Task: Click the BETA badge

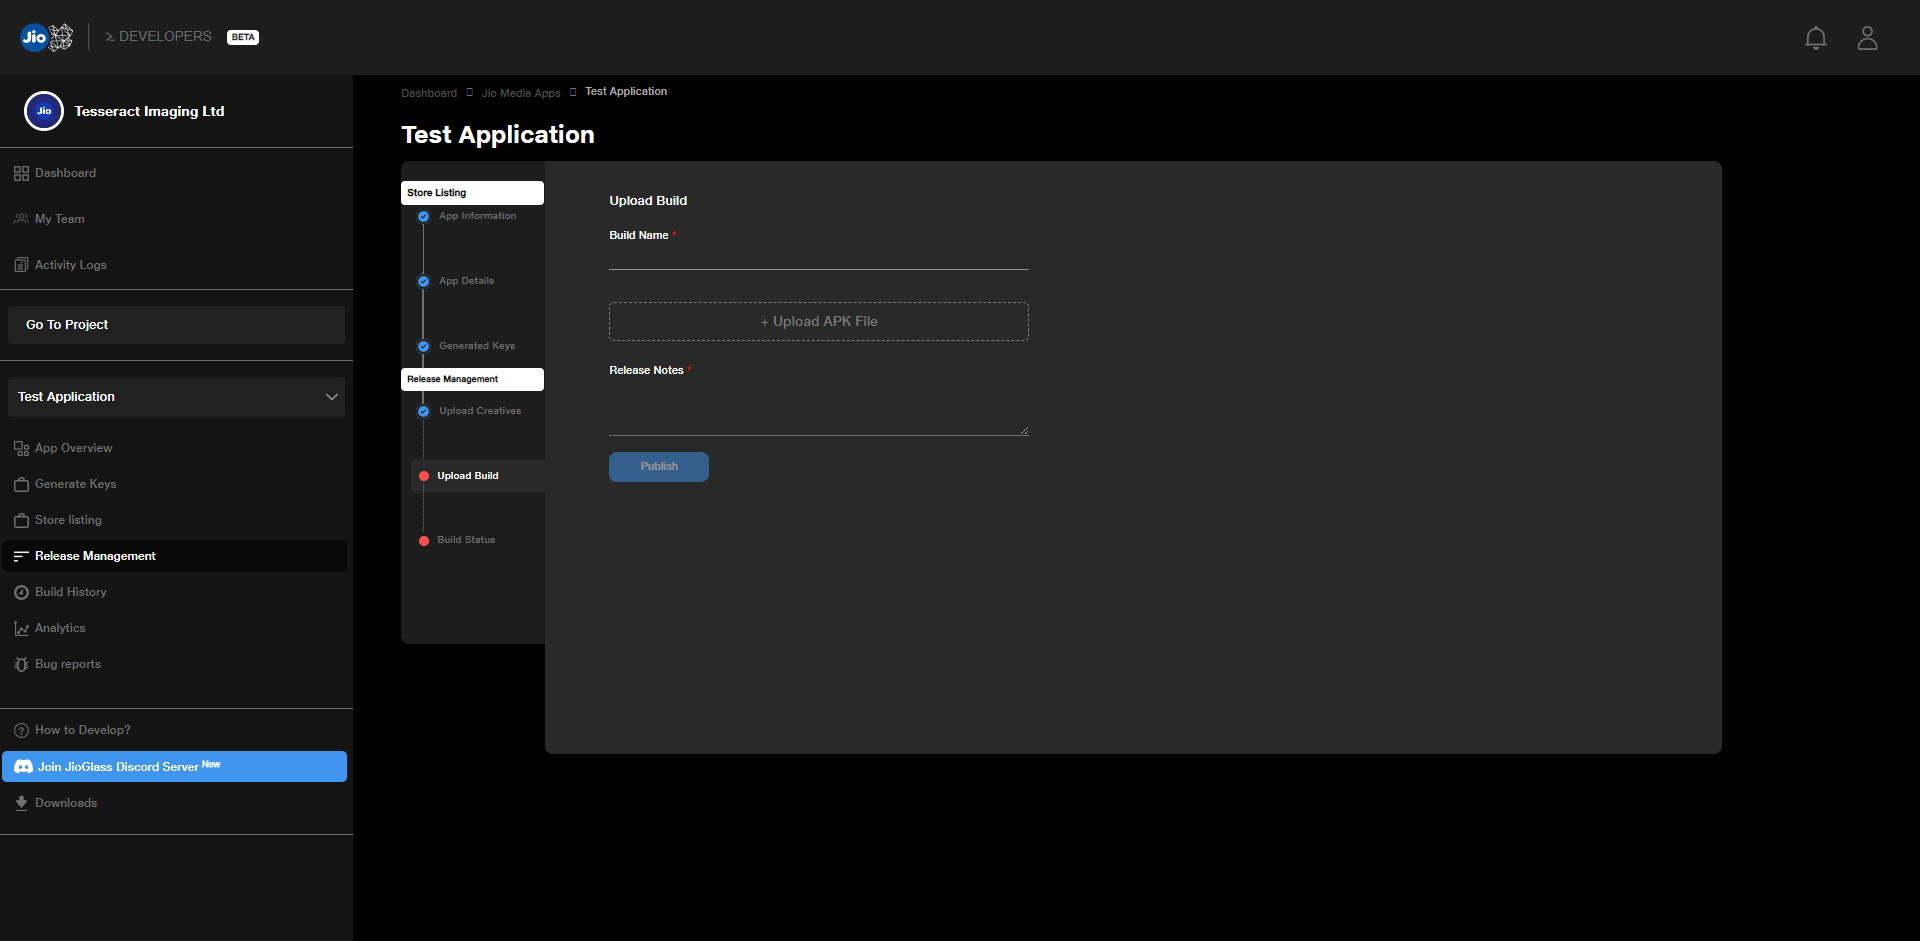Action: point(243,37)
